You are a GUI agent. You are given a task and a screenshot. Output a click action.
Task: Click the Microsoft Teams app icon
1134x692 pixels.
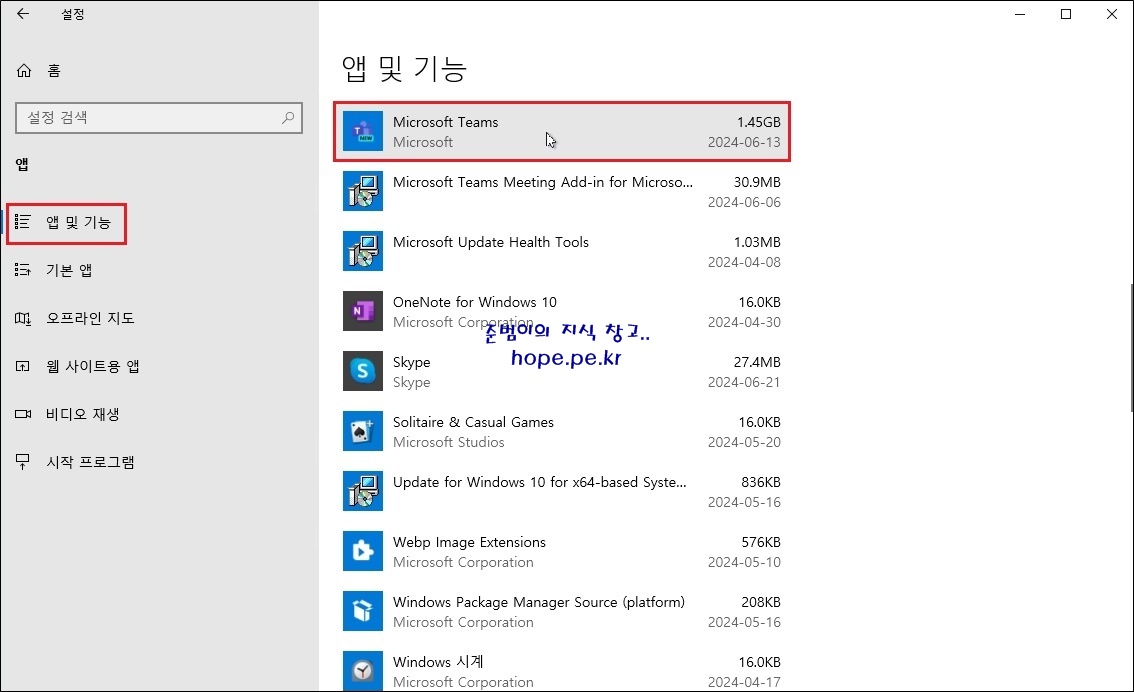tap(362, 132)
